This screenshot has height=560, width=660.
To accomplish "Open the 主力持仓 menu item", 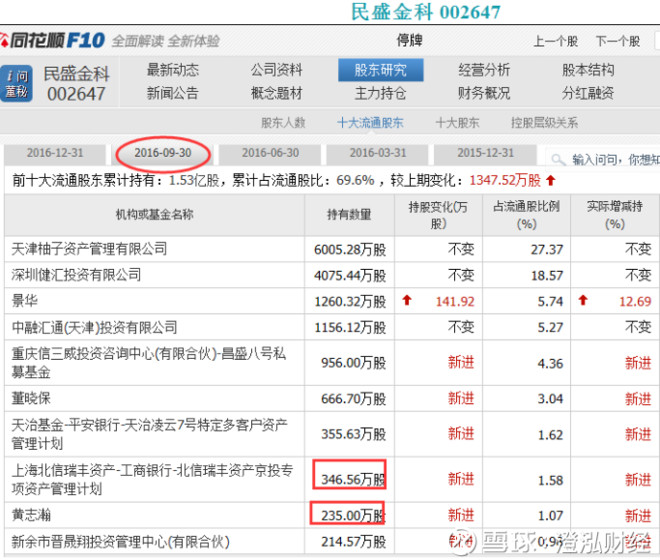I will coord(381,93).
